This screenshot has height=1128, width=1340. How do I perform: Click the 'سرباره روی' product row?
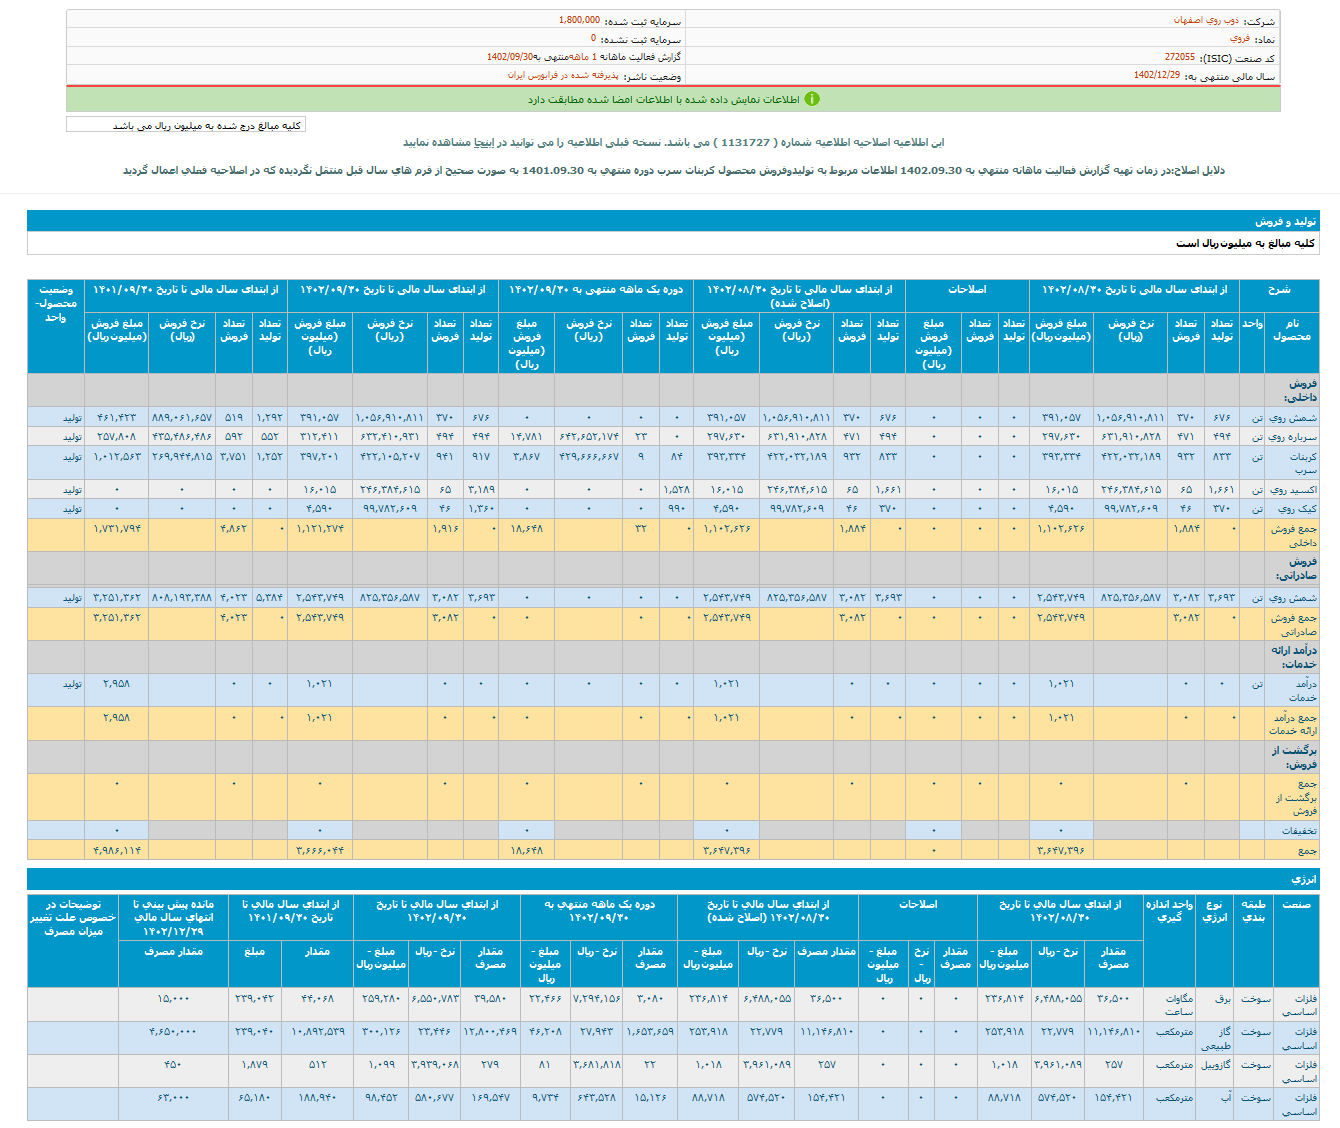(1290, 436)
